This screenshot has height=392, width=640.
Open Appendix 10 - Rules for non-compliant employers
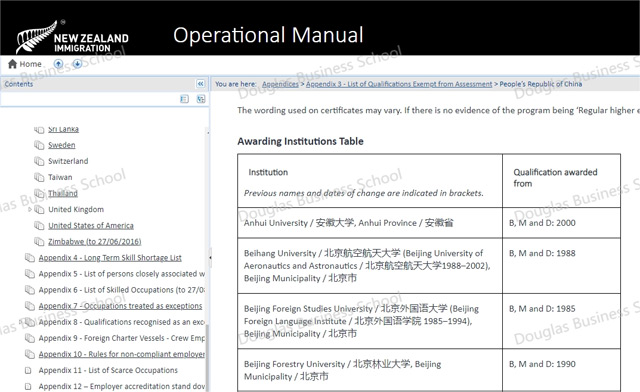pyautogui.click(x=122, y=354)
